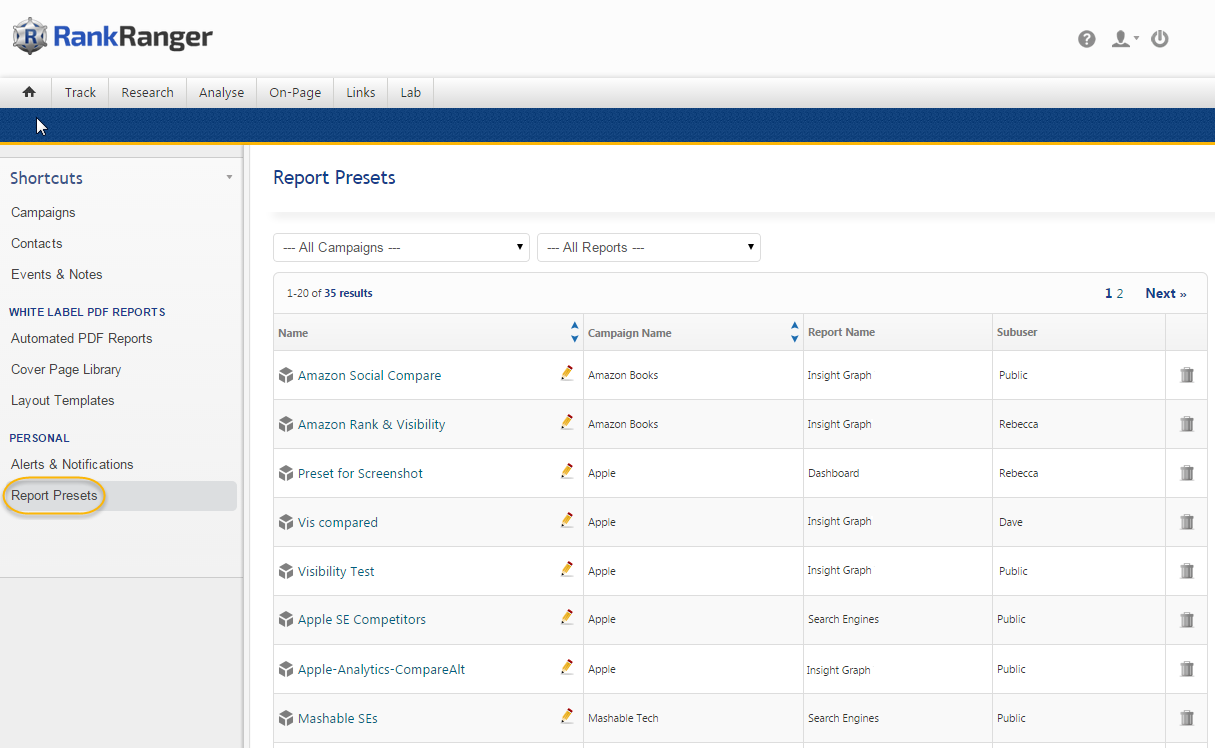Sort by the Name column arrows
Image resolution: width=1215 pixels, height=748 pixels.
click(x=574, y=332)
